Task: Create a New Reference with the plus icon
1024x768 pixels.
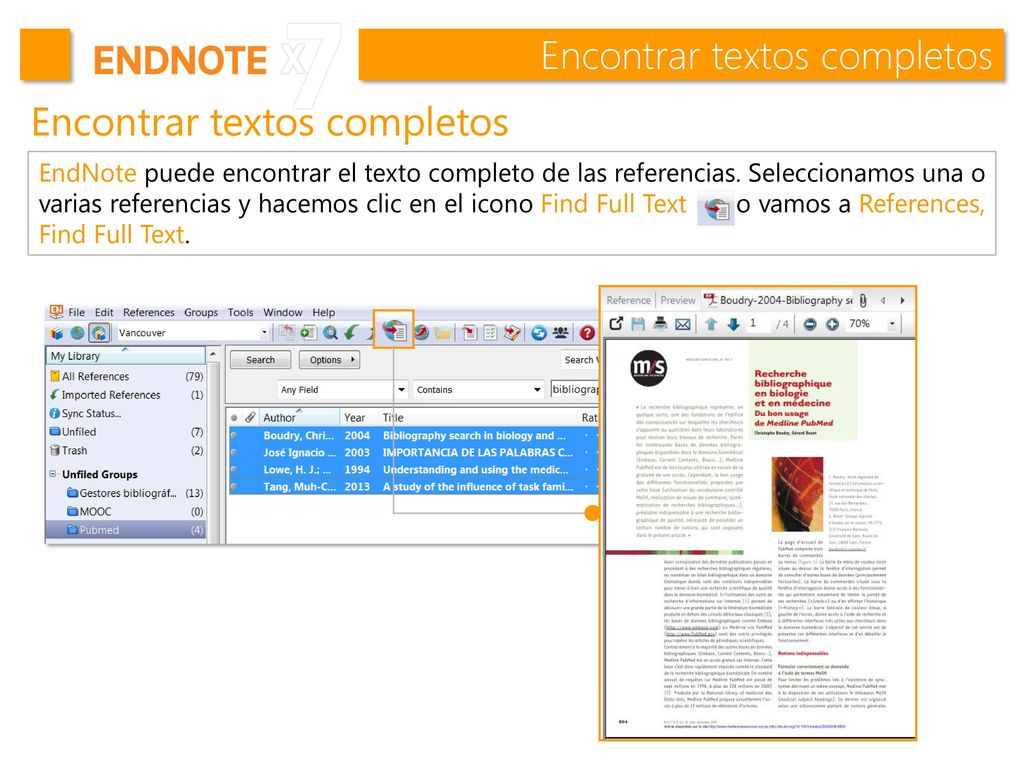Action: point(308,332)
